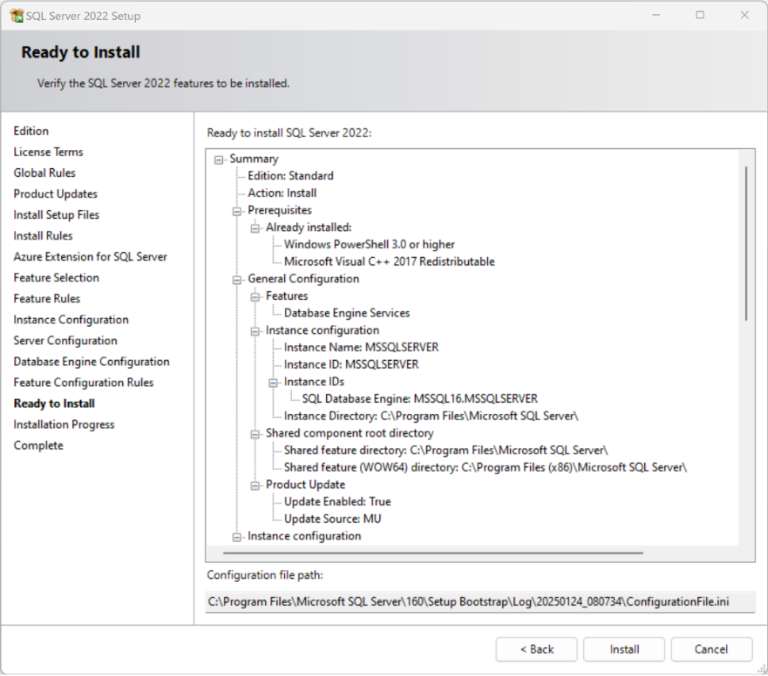
Task: Cancel the SQL Server setup
Action: tap(711, 649)
